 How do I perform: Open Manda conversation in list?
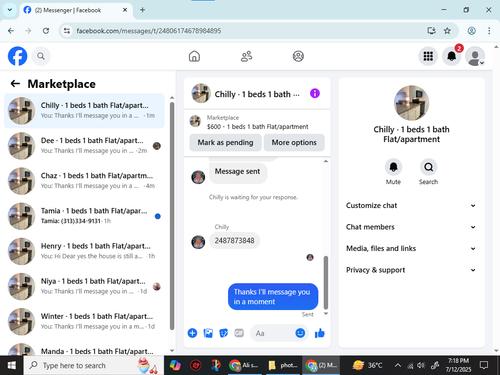point(84,349)
